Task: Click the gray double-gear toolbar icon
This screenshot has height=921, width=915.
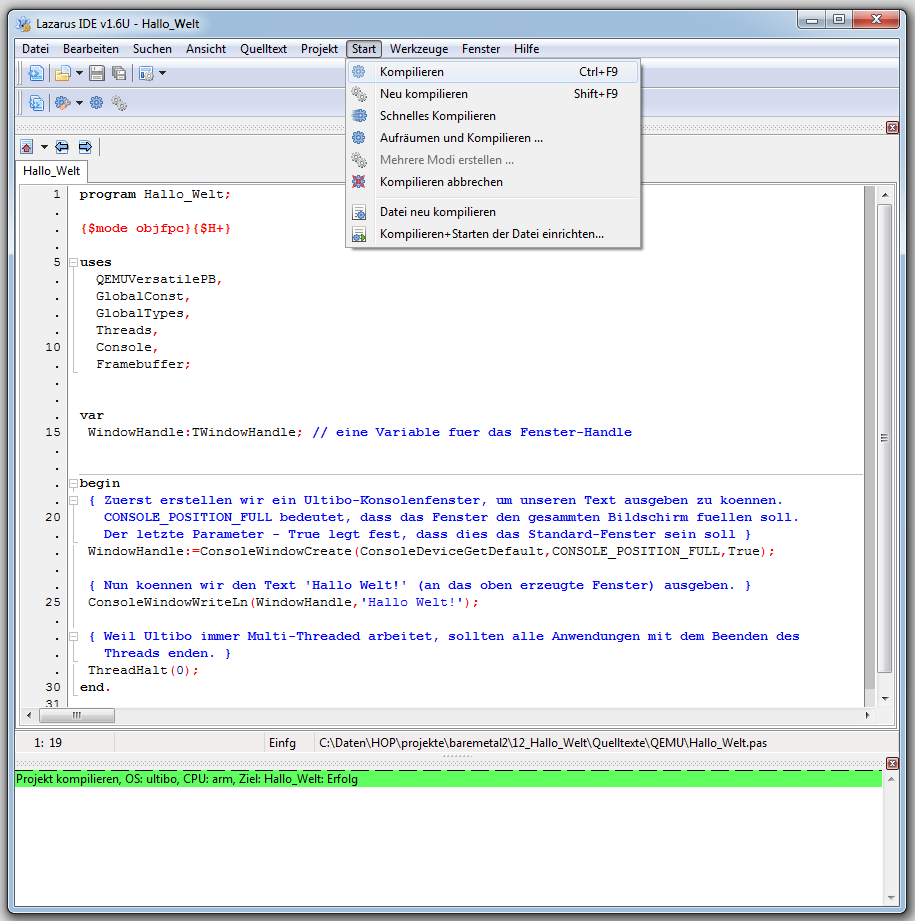Action: pyautogui.click(x=119, y=103)
